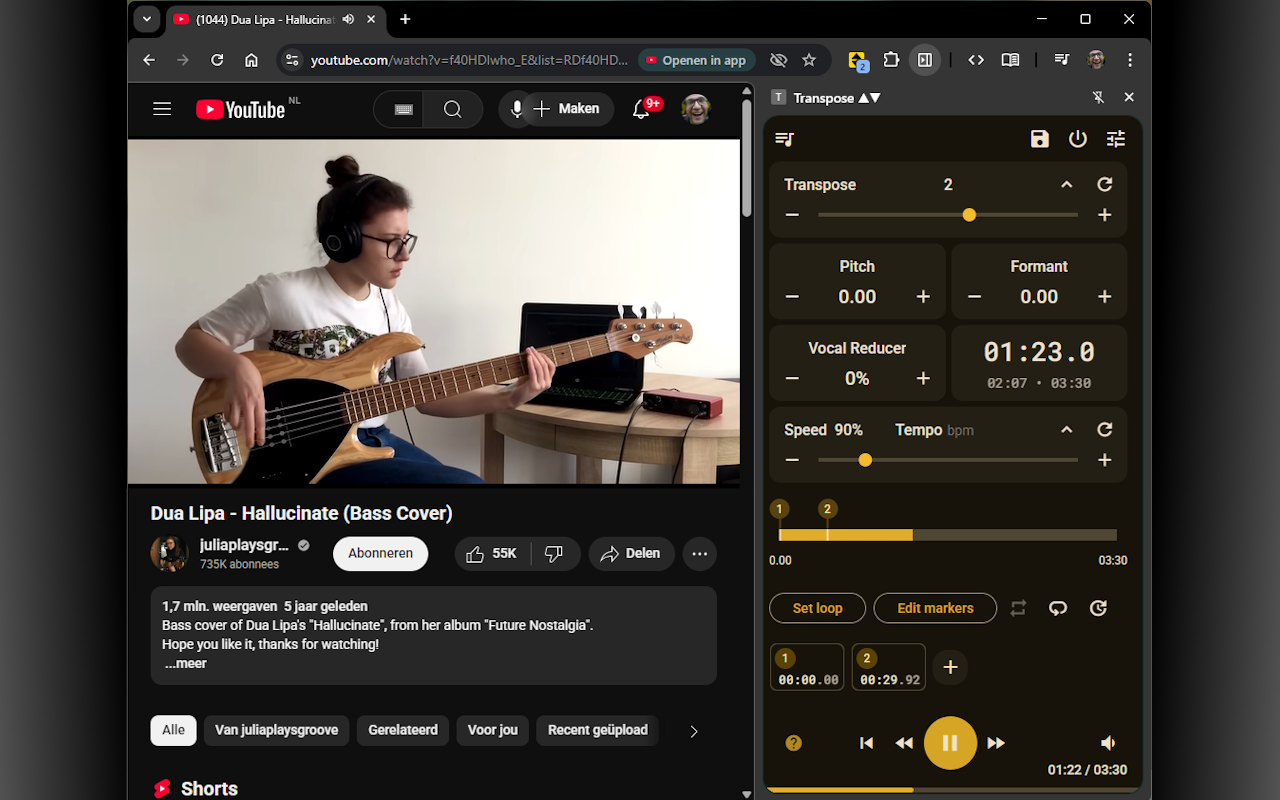Collapse the Speed section with its chevron

pyautogui.click(x=1066, y=429)
